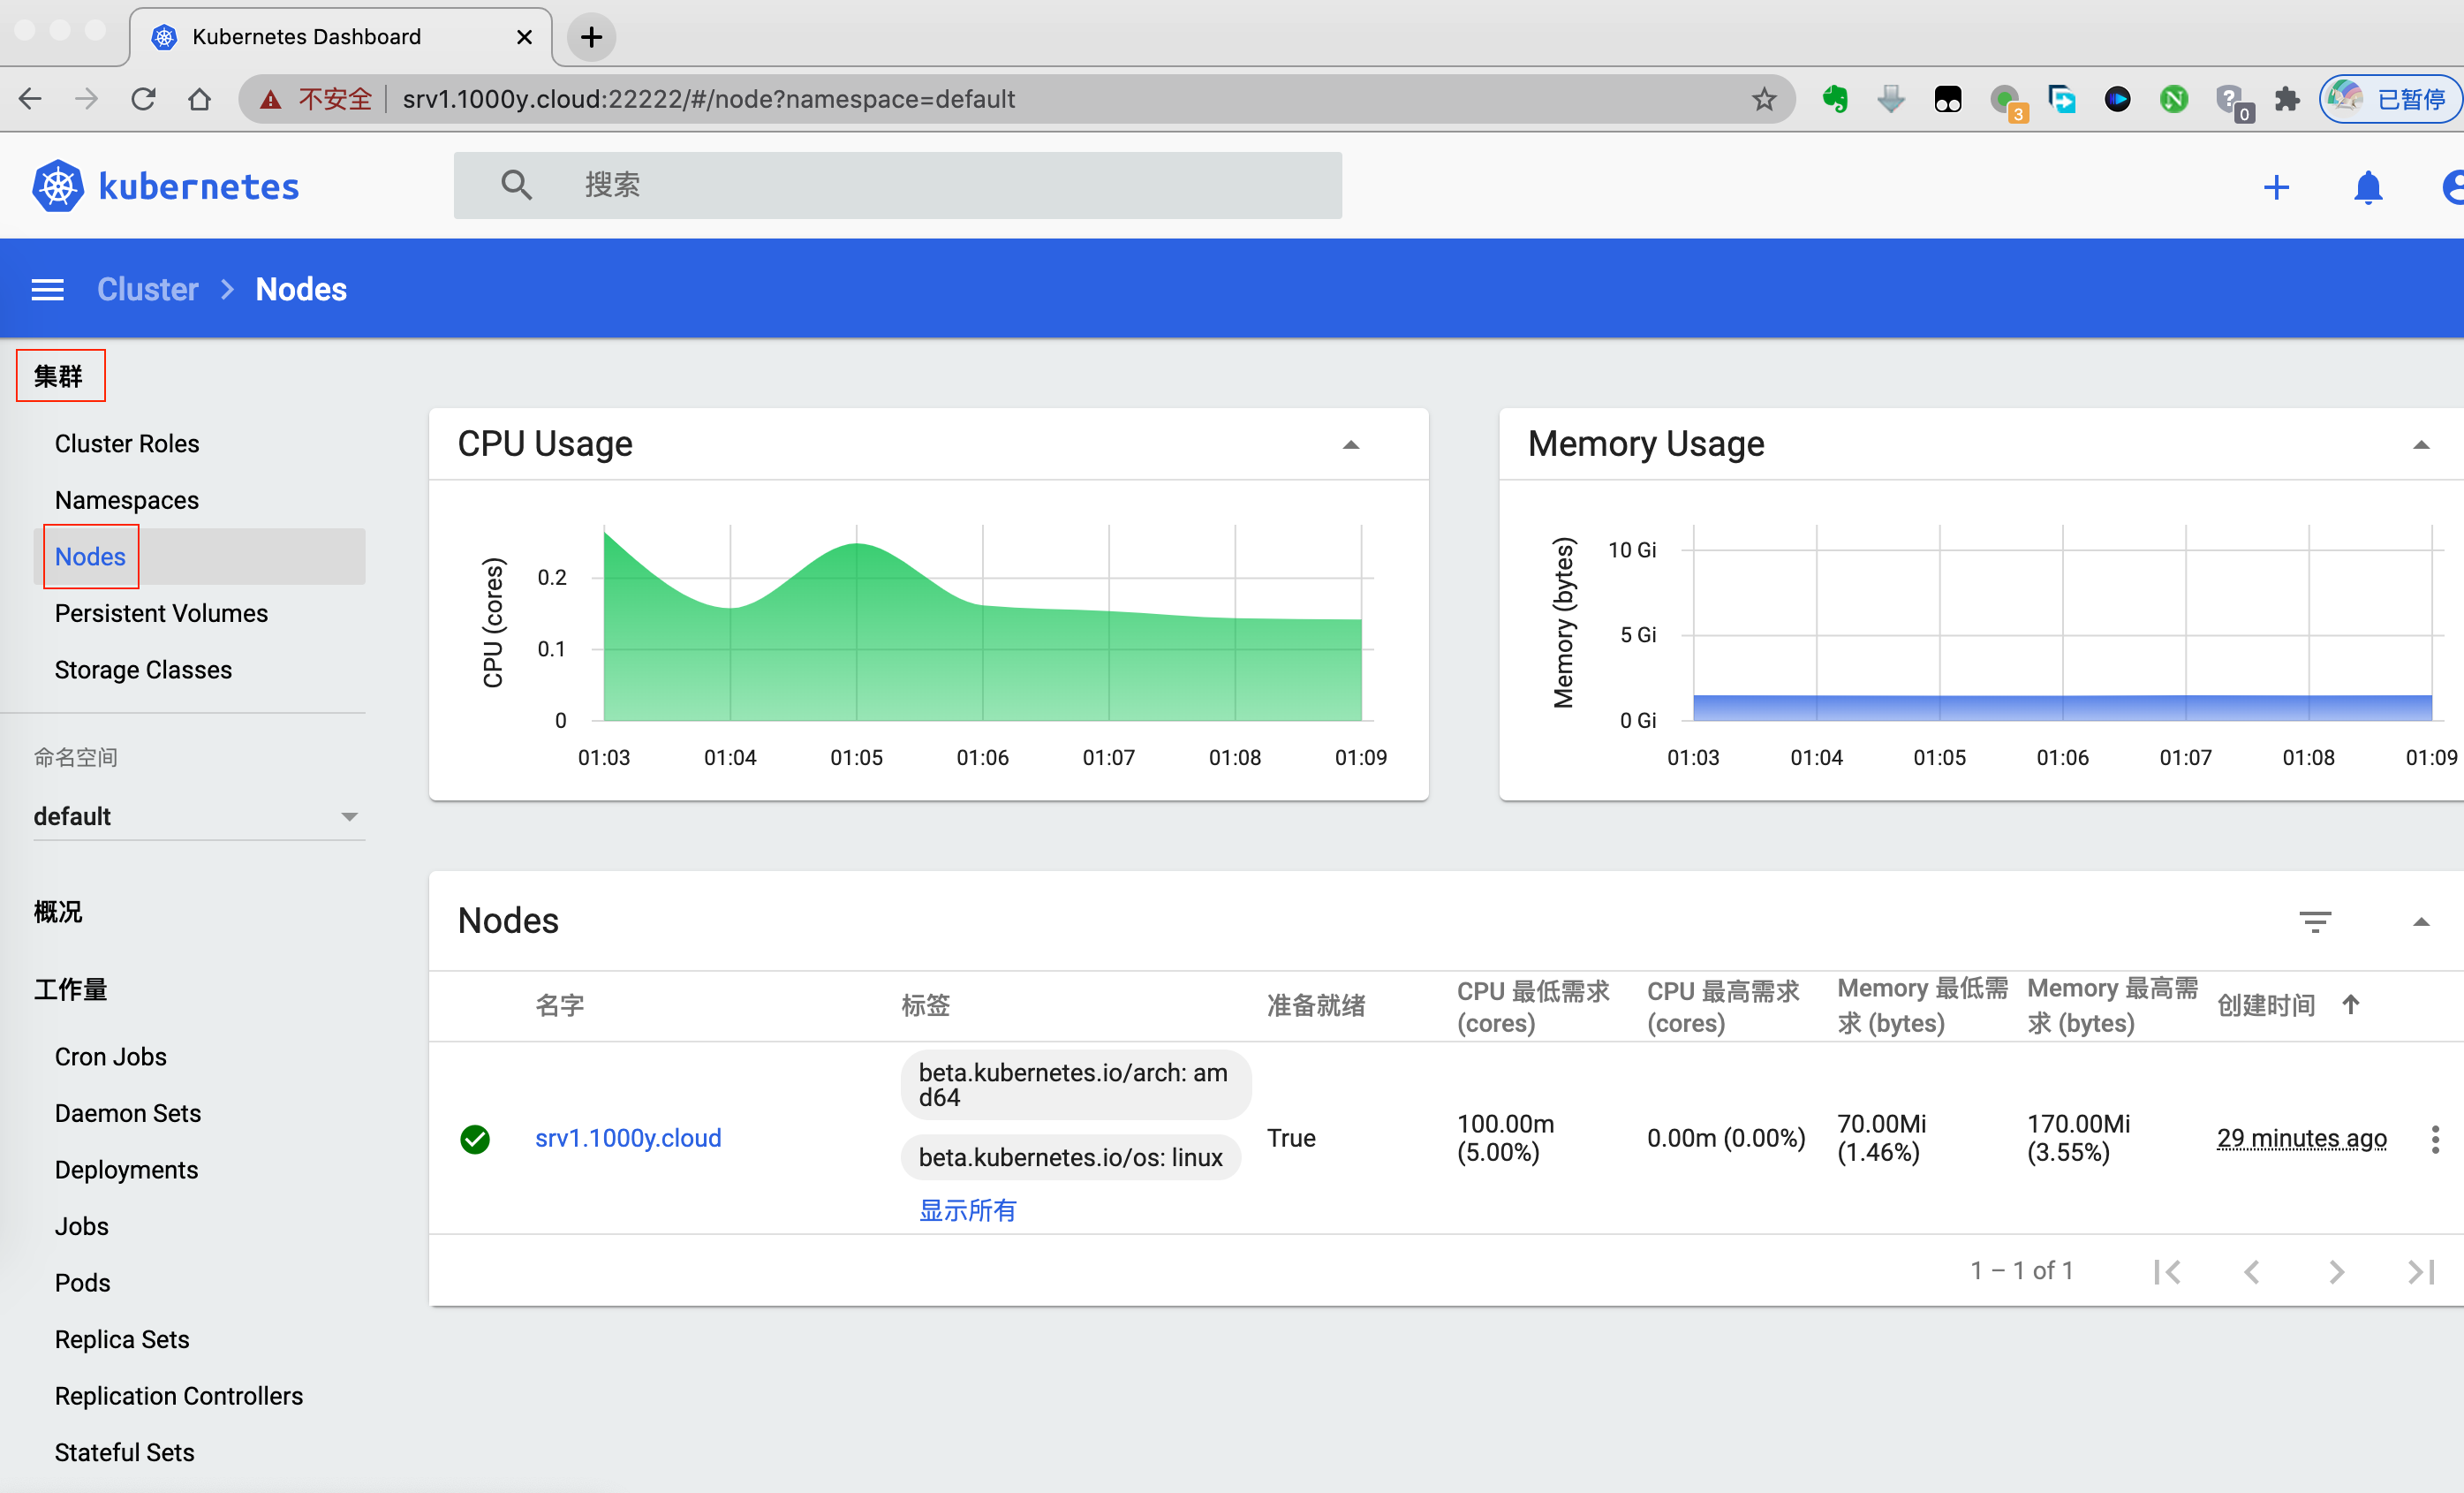Click the 1 – 1 of 1 pagination text

(2021, 1271)
